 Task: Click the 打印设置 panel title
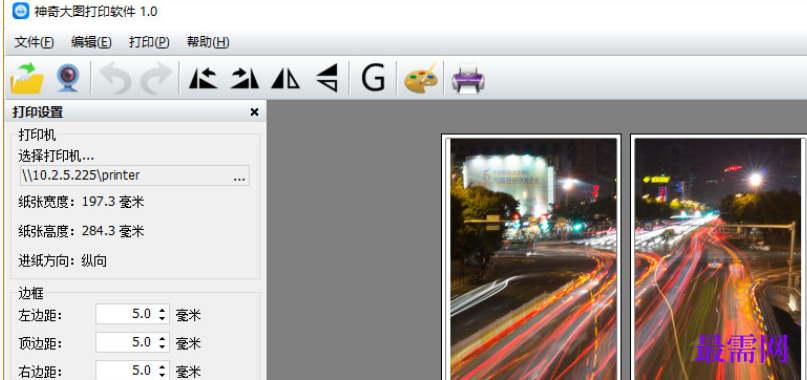pyautogui.click(x=38, y=112)
